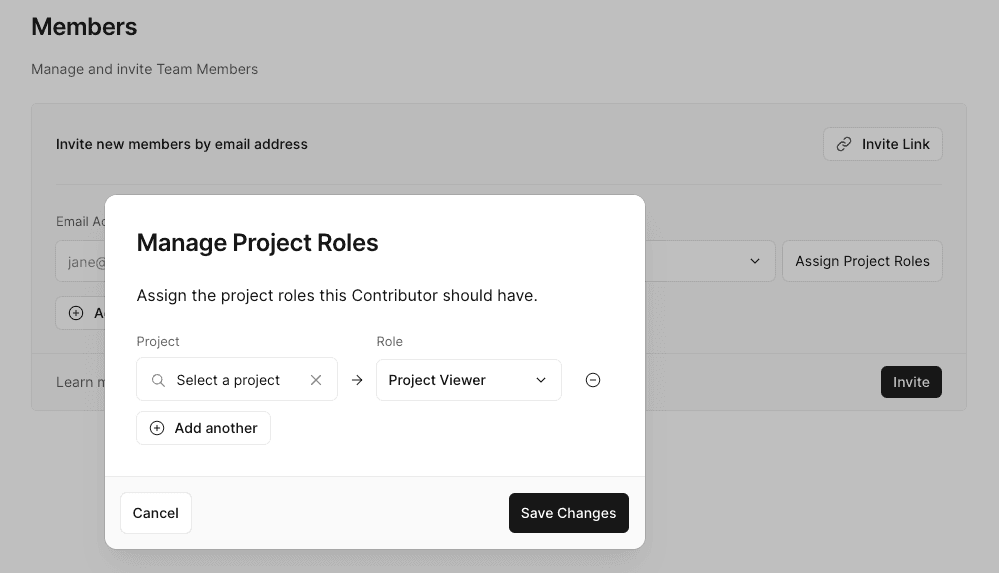Cancel the Manage Project Roles dialog
The height and width of the screenshot is (573, 999).
click(156, 513)
